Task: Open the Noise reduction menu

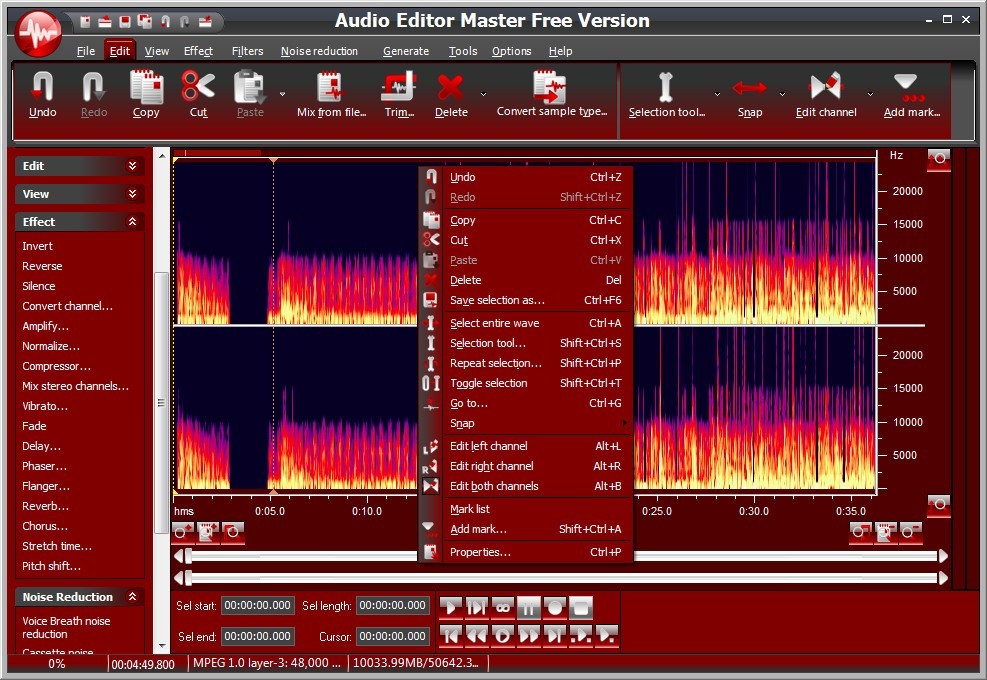Action: pyautogui.click(x=319, y=51)
